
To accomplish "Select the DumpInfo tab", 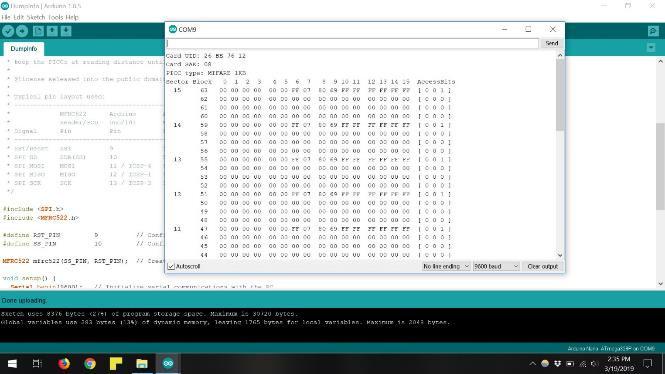I will coord(24,49).
